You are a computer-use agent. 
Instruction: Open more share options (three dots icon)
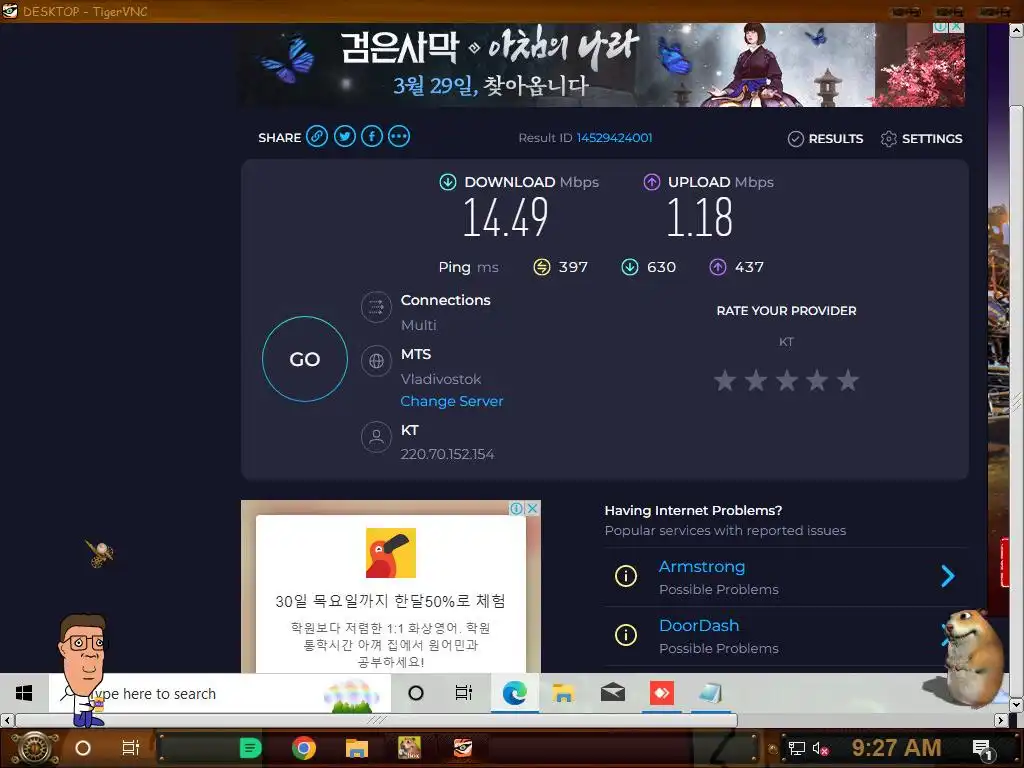pos(399,136)
